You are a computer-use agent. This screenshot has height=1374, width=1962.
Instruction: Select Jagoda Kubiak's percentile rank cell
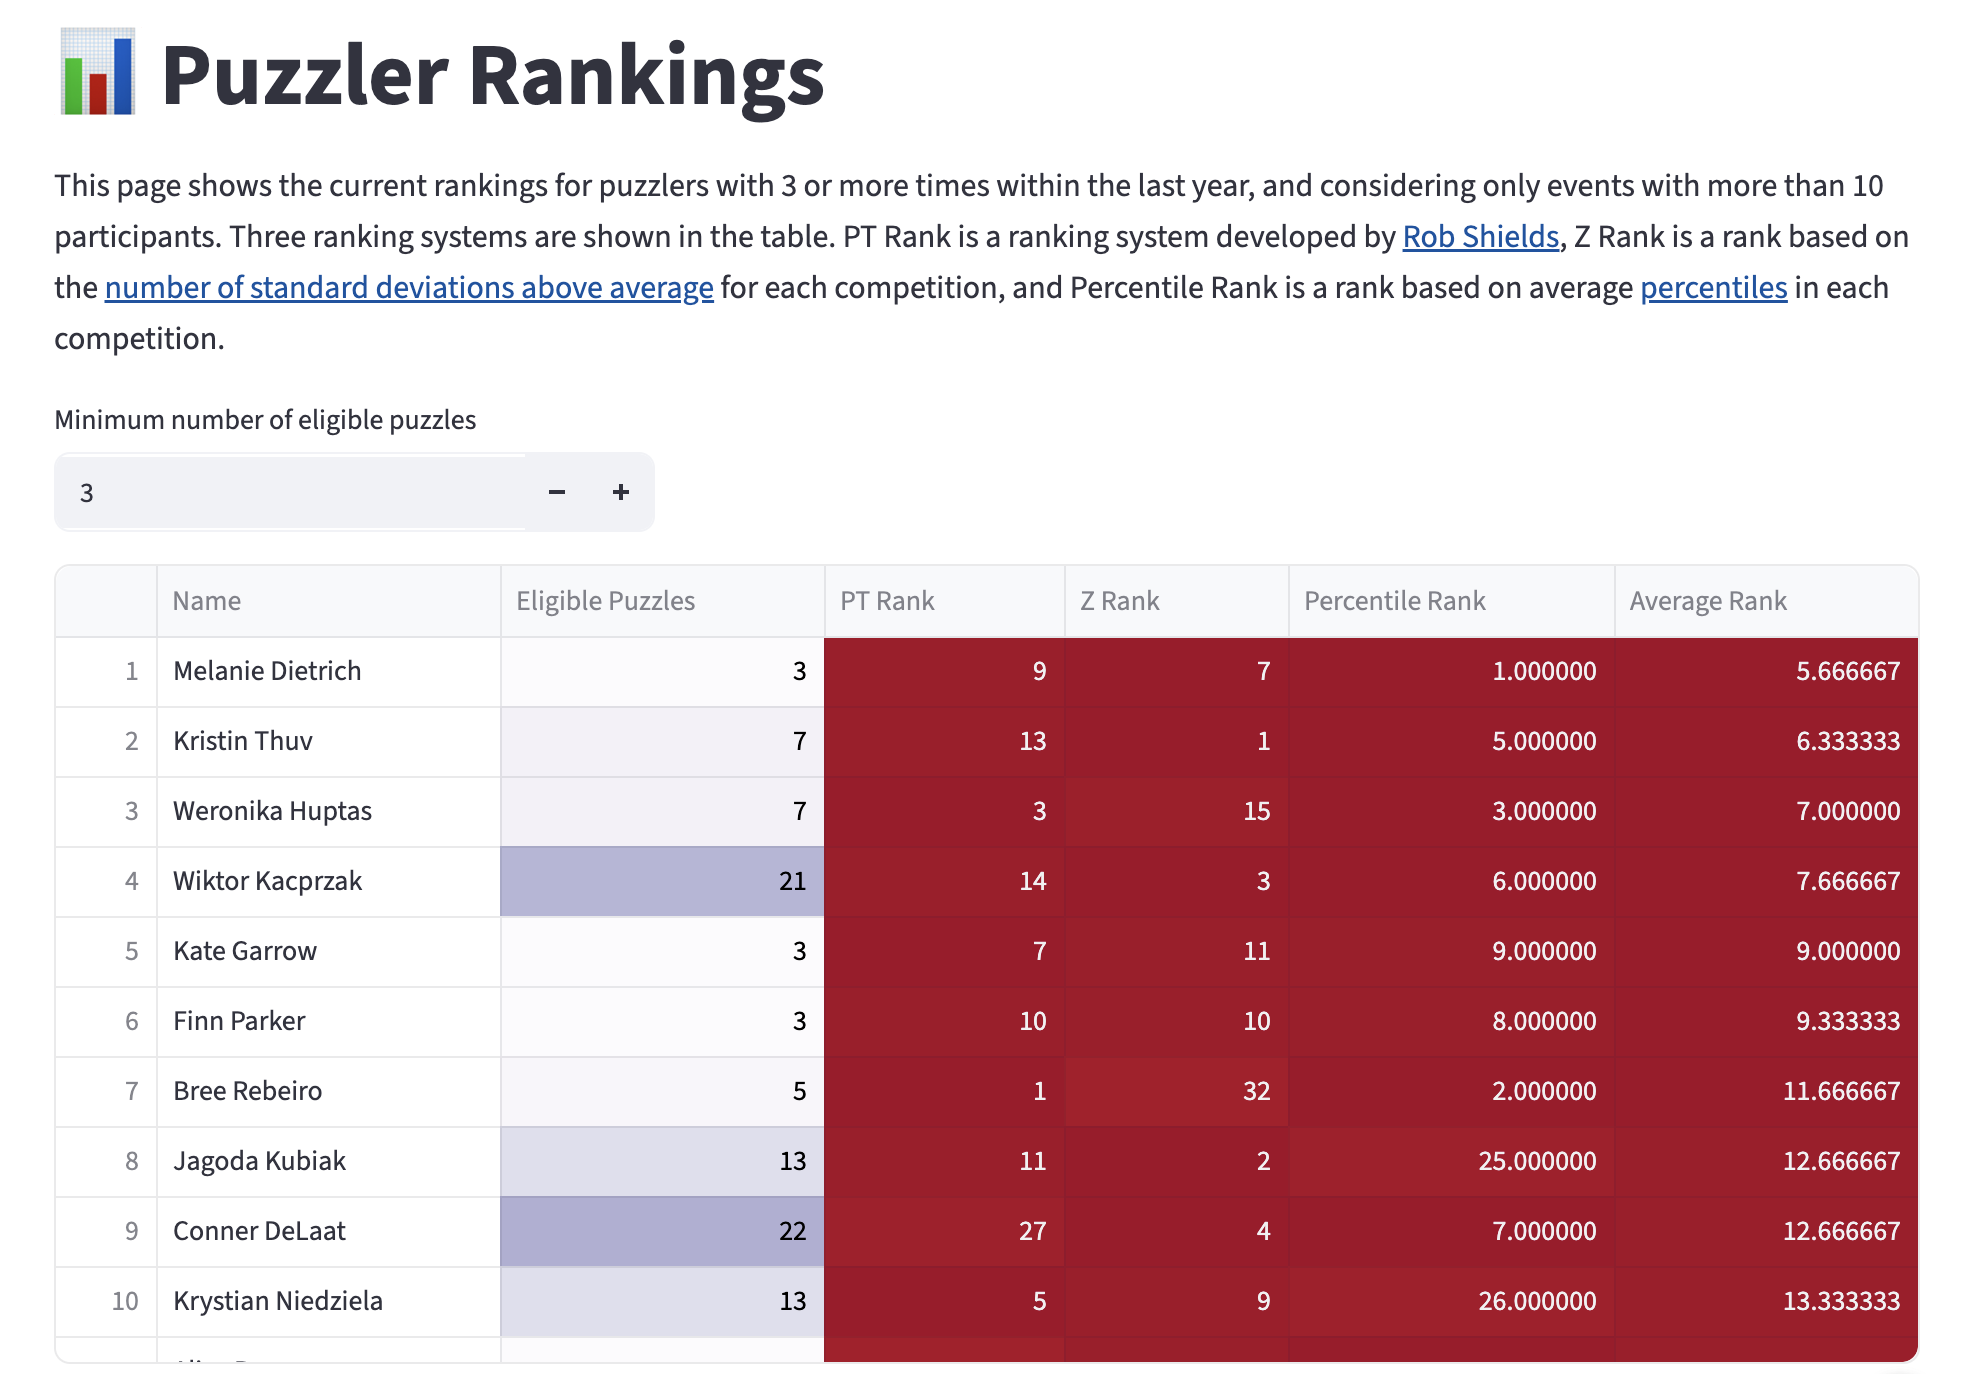1451,1161
